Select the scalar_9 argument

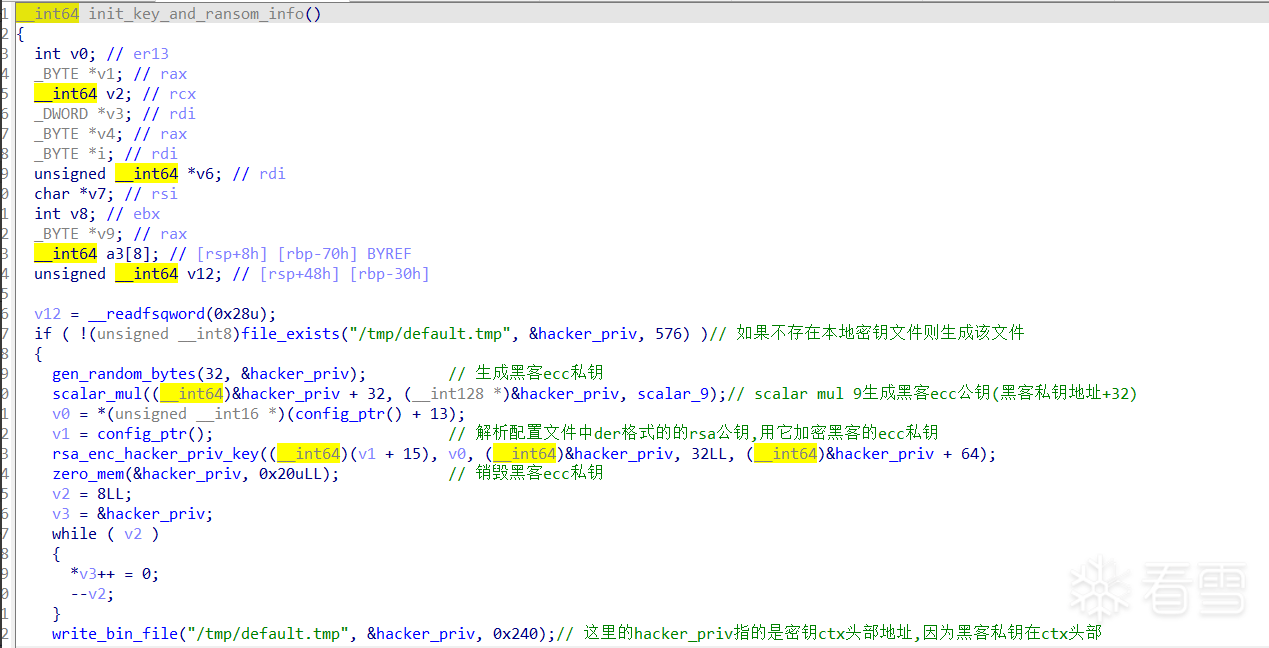pyautogui.click(x=678, y=394)
